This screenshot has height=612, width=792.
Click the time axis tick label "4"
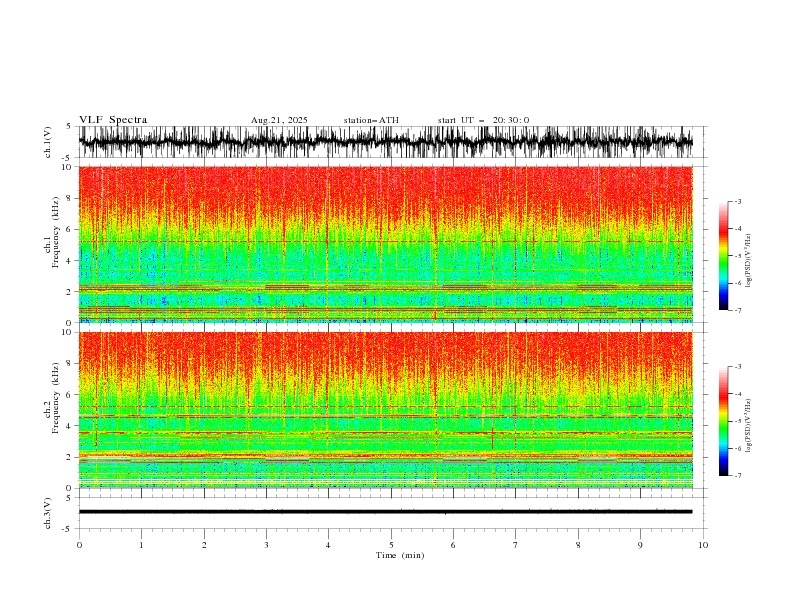(x=328, y=545)
